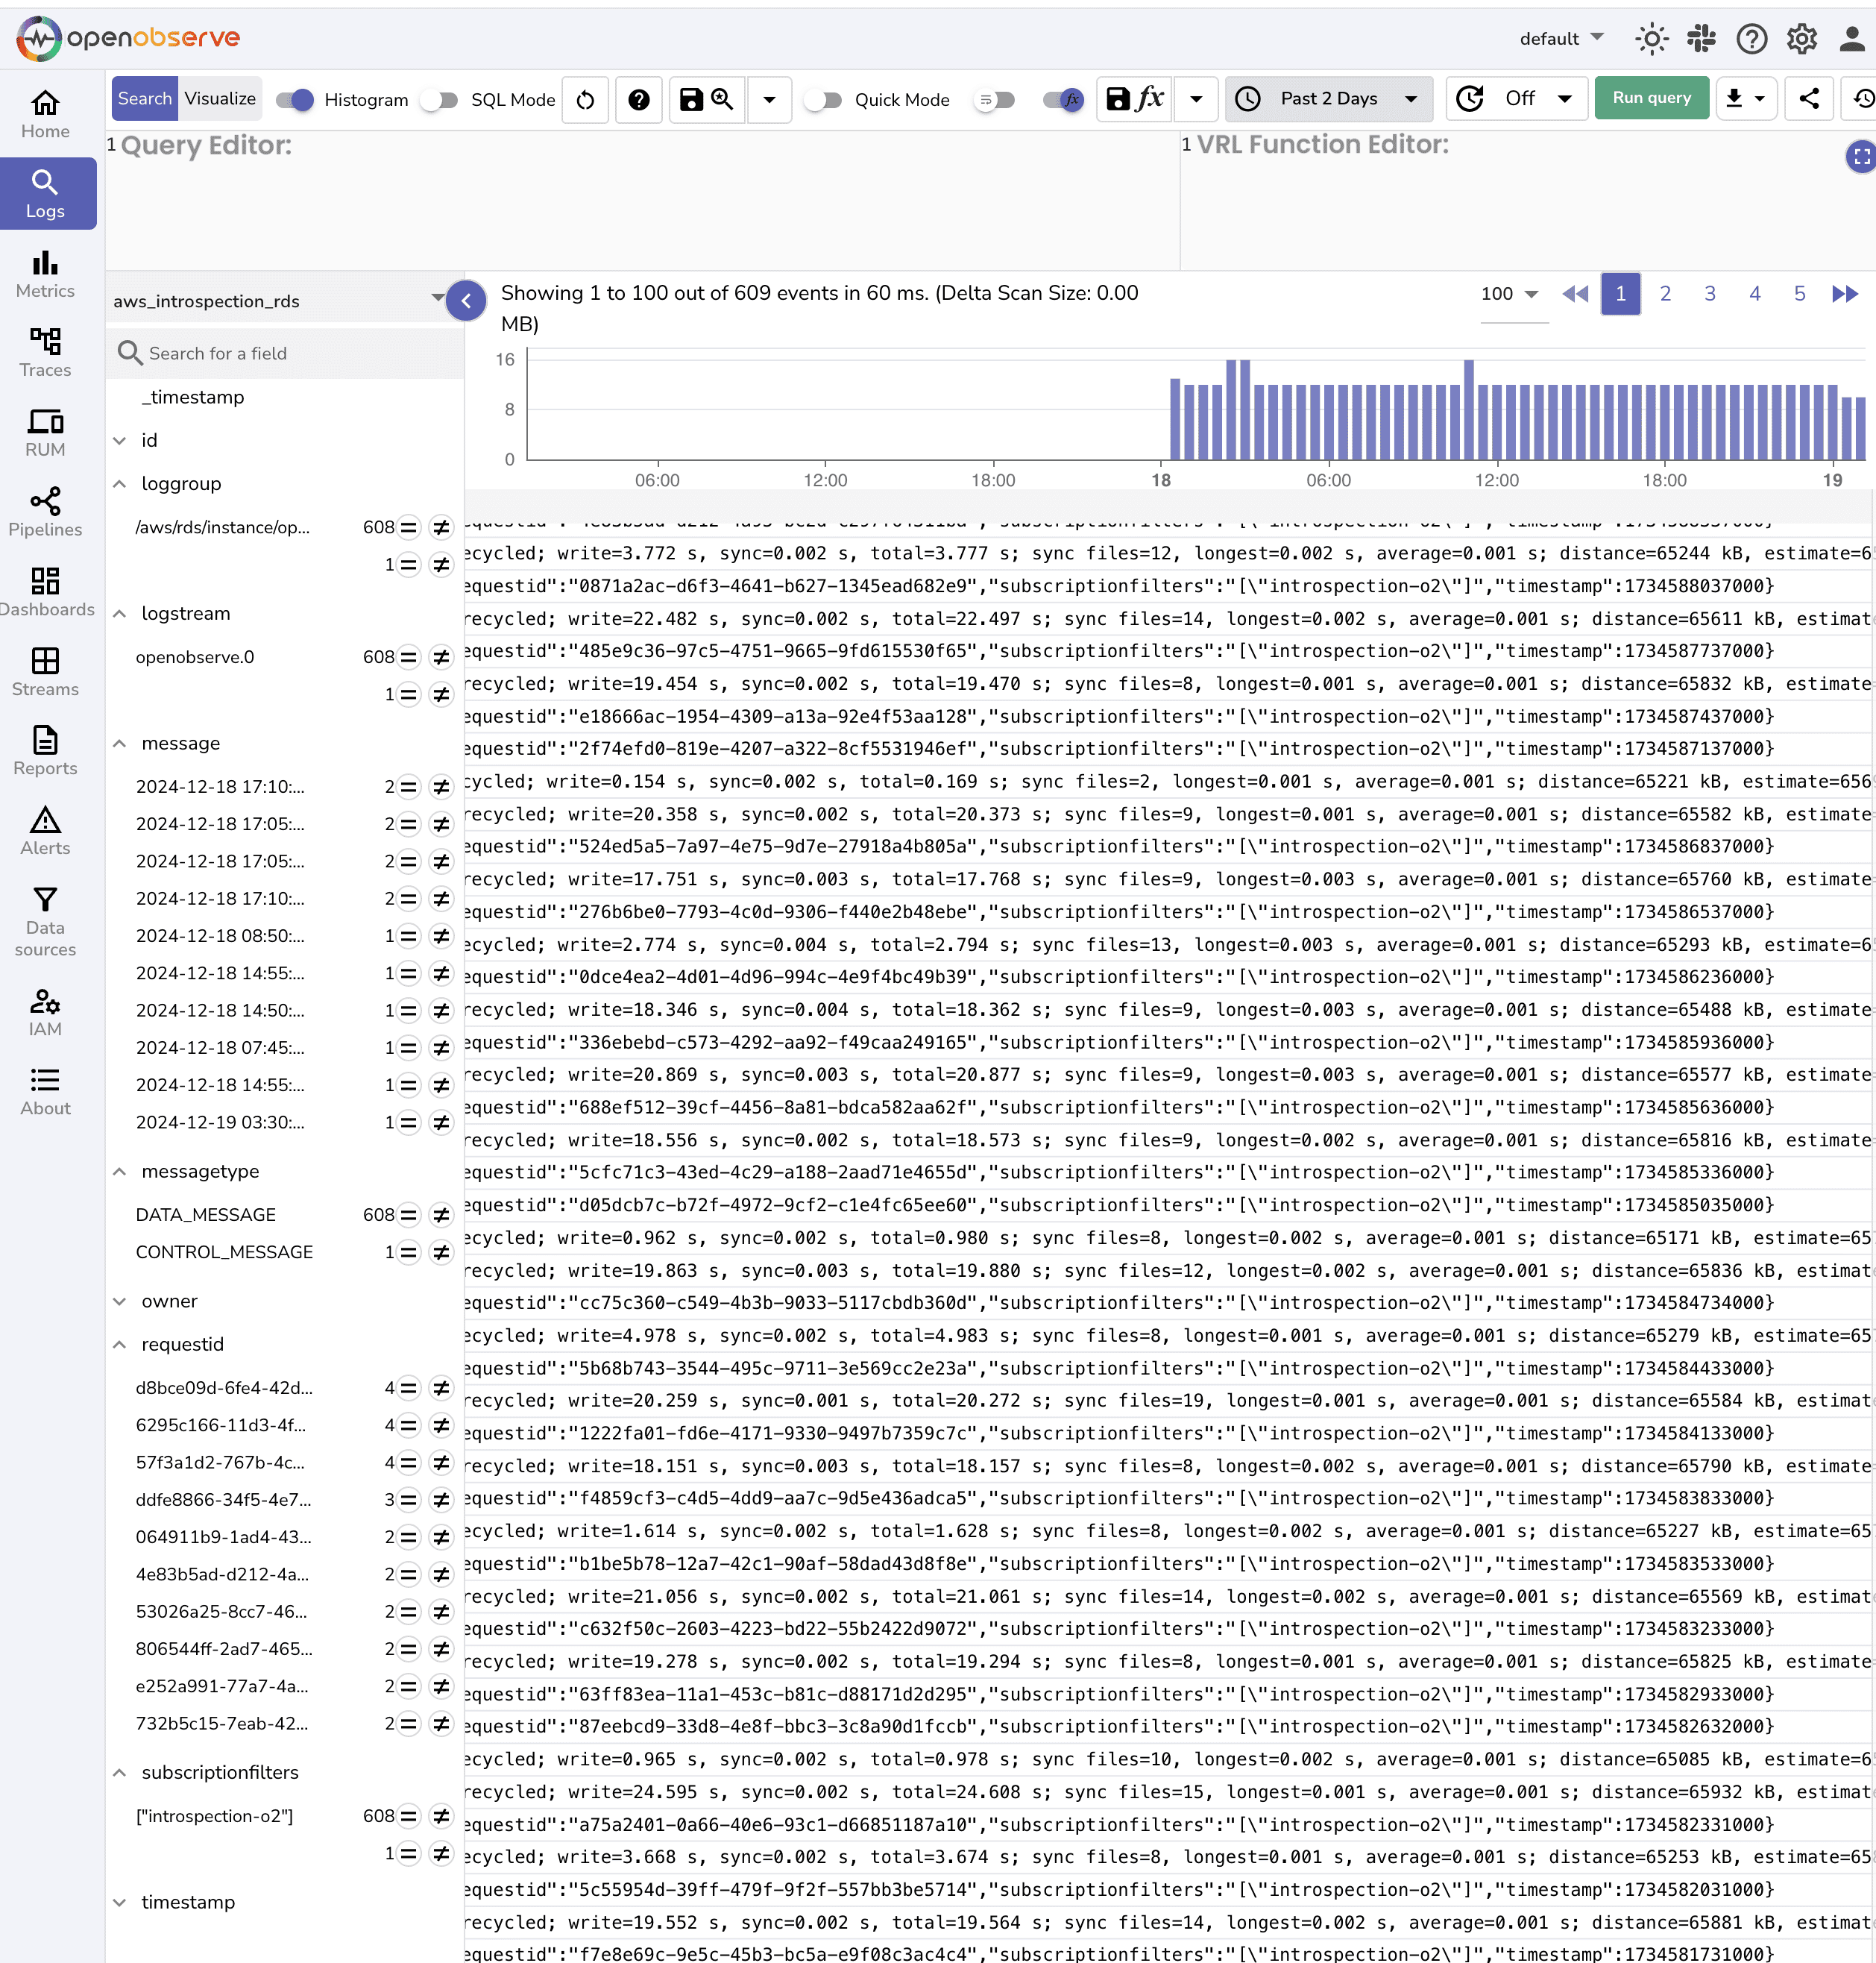Disable the Histogram toggle
1876x1963 pixels.
[295, 99]
